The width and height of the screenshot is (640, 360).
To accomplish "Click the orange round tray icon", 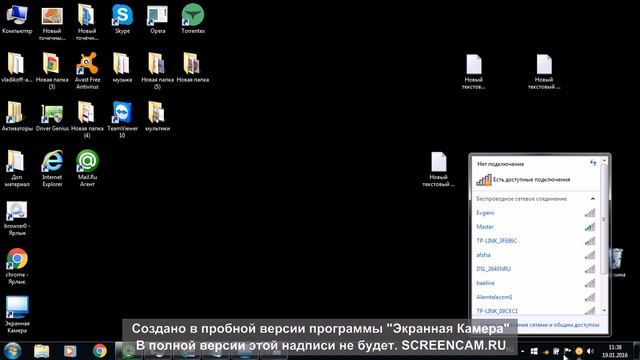I will (579, 351).
